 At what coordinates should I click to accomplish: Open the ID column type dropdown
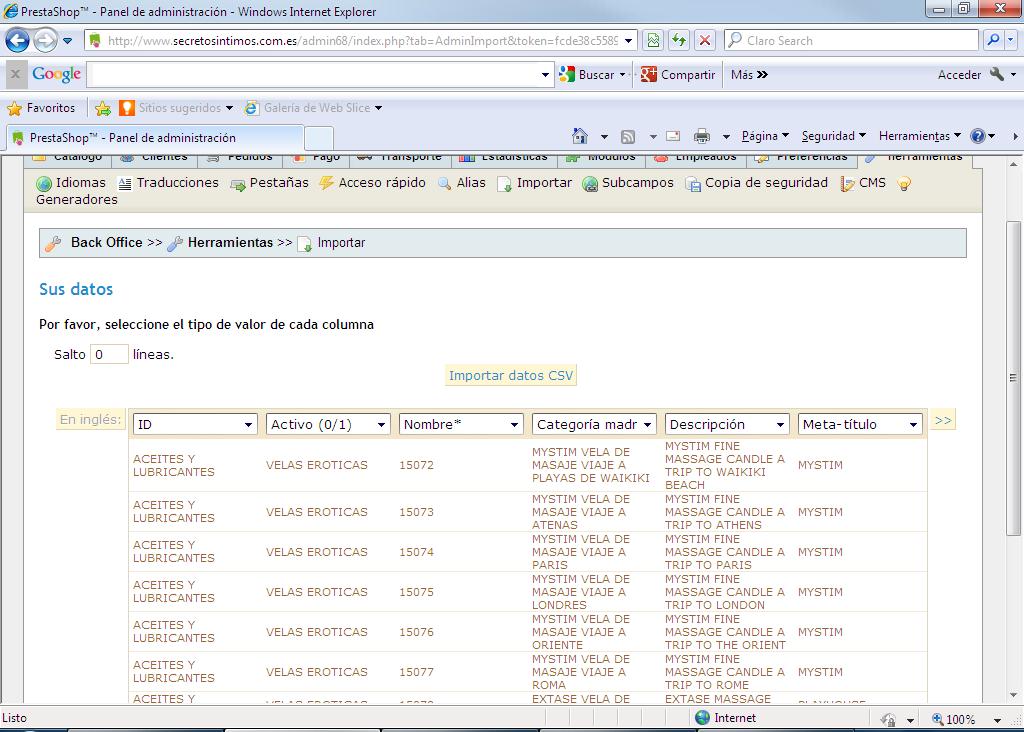194,424
